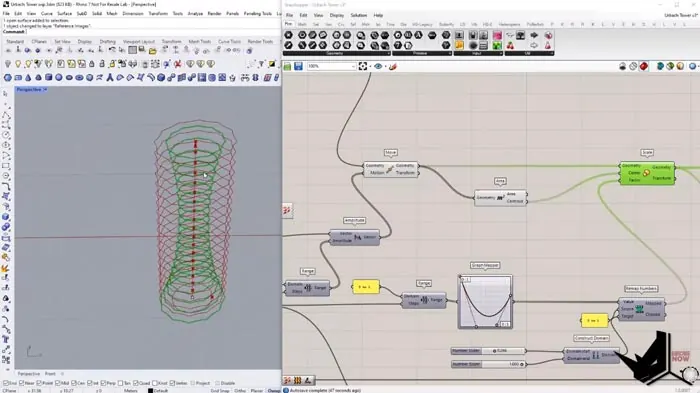Expand the Input panel in Grasshopper ribbon

coord(501,53)
